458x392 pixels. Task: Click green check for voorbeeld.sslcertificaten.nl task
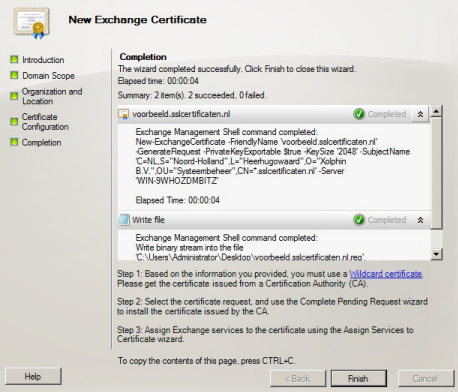pos(359,114)
